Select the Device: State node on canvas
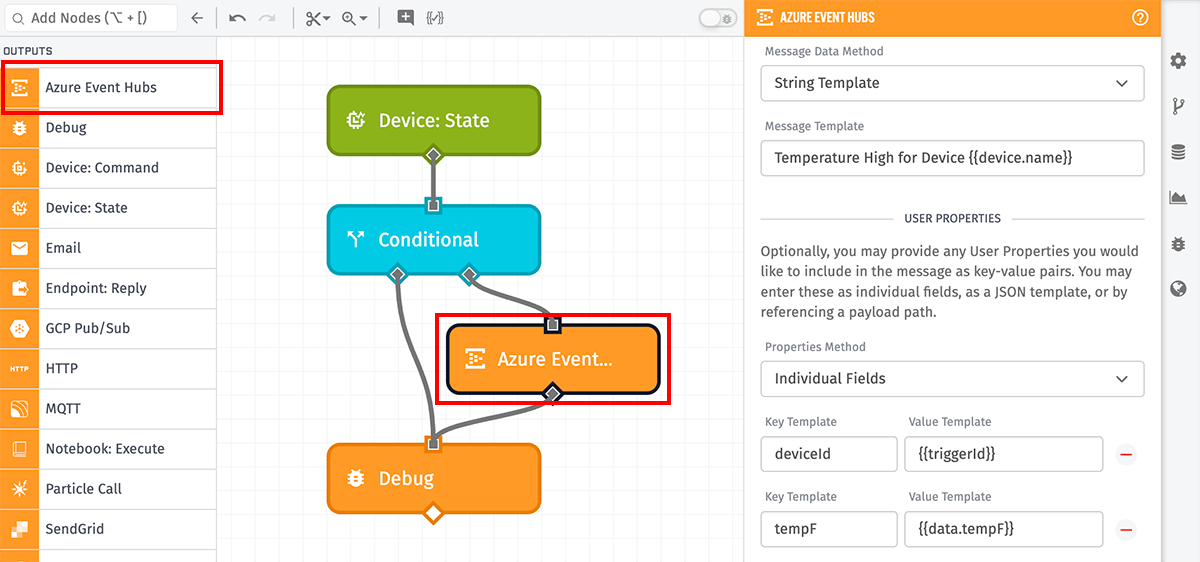The width and height of the screenshot is (1200, 562). pos(434,120)
